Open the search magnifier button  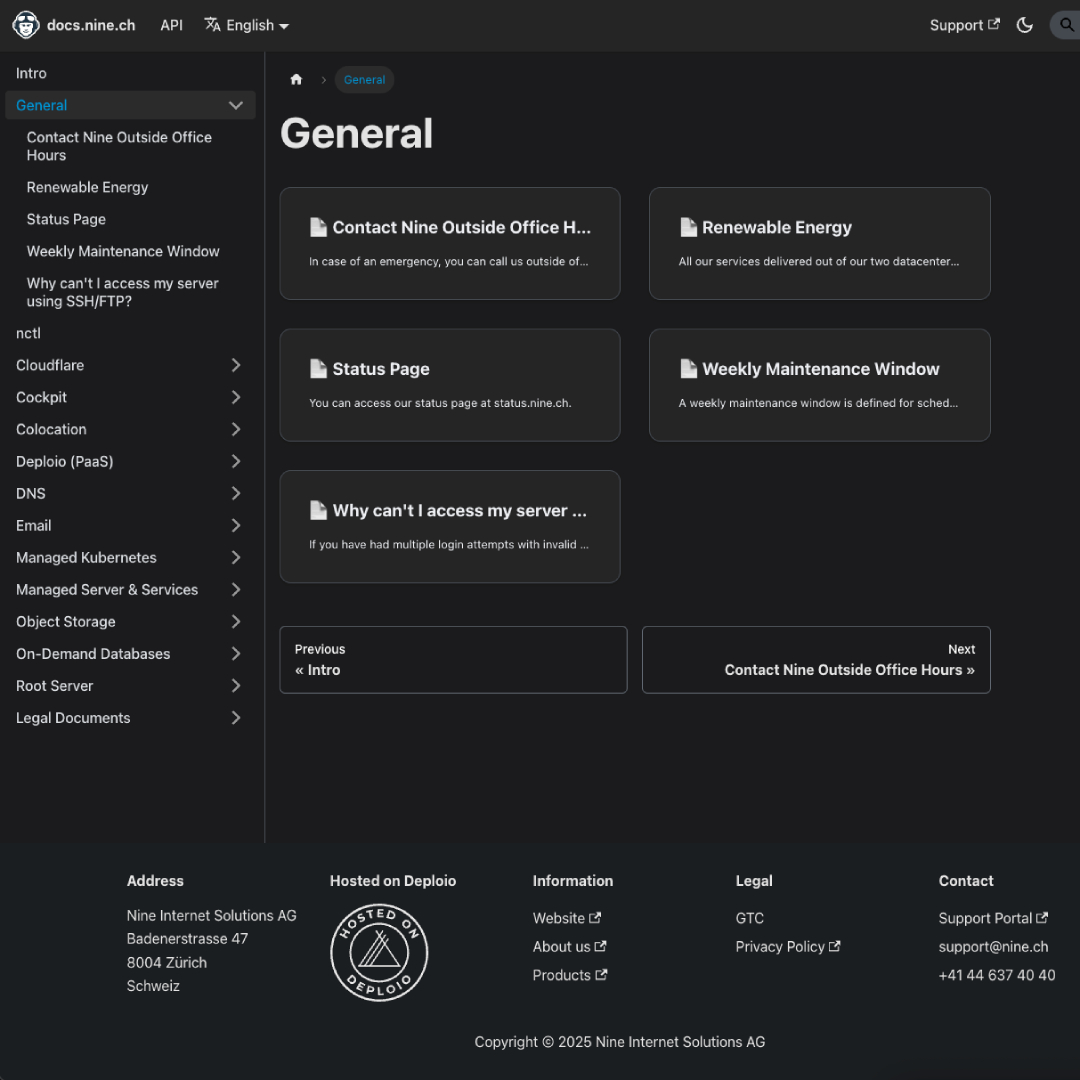click(1066, 25)
